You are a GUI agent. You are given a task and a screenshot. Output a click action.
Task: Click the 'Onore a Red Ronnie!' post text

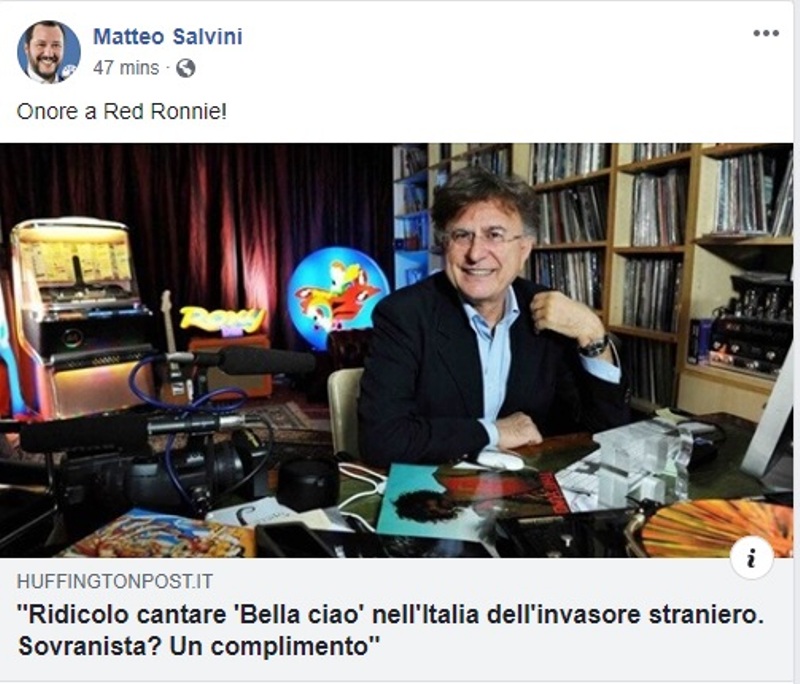click(x=121, y=111)
